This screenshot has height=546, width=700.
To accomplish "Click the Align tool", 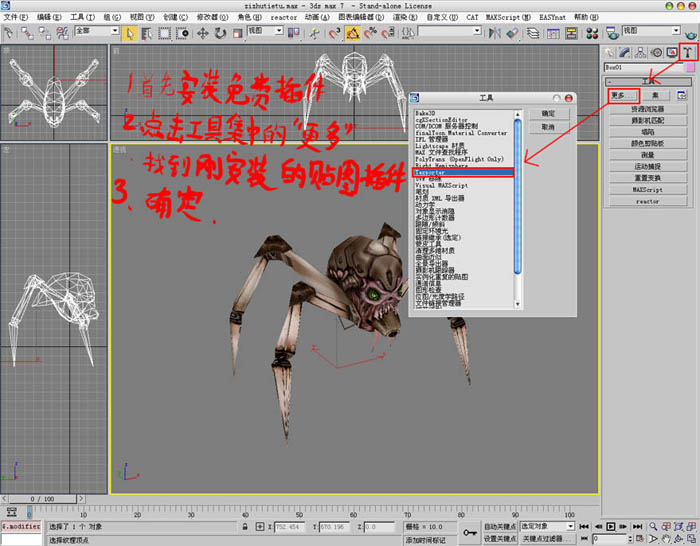I will 512,33.
